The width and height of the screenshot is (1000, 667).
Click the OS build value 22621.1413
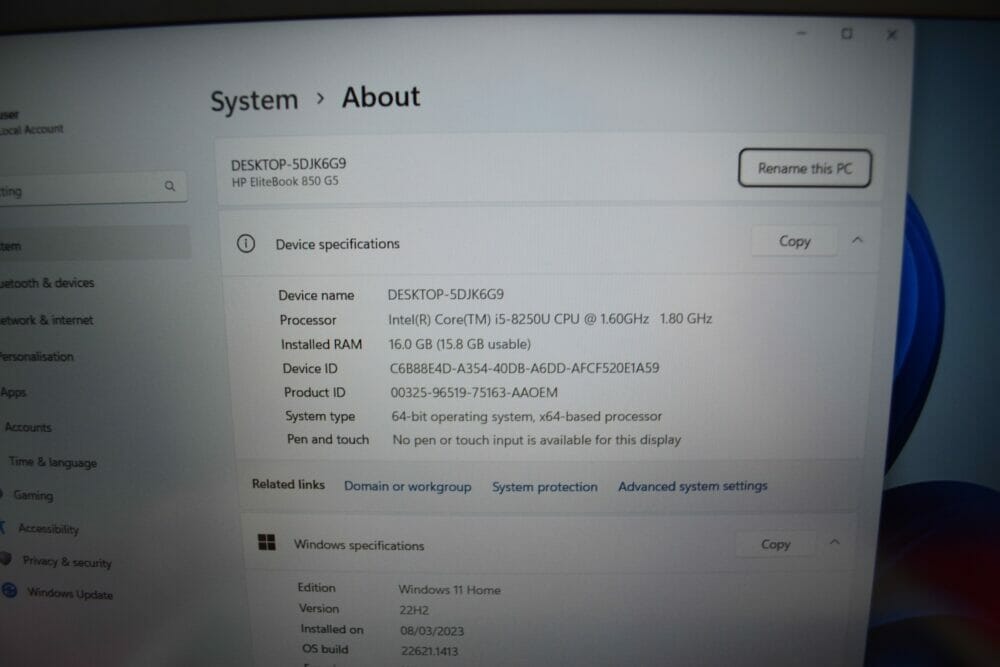tap(429, 651)
